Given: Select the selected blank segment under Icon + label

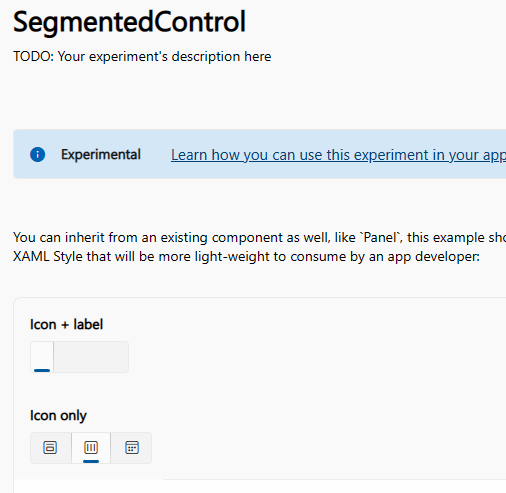Looking at the screenshot, I should coord(42,357).
